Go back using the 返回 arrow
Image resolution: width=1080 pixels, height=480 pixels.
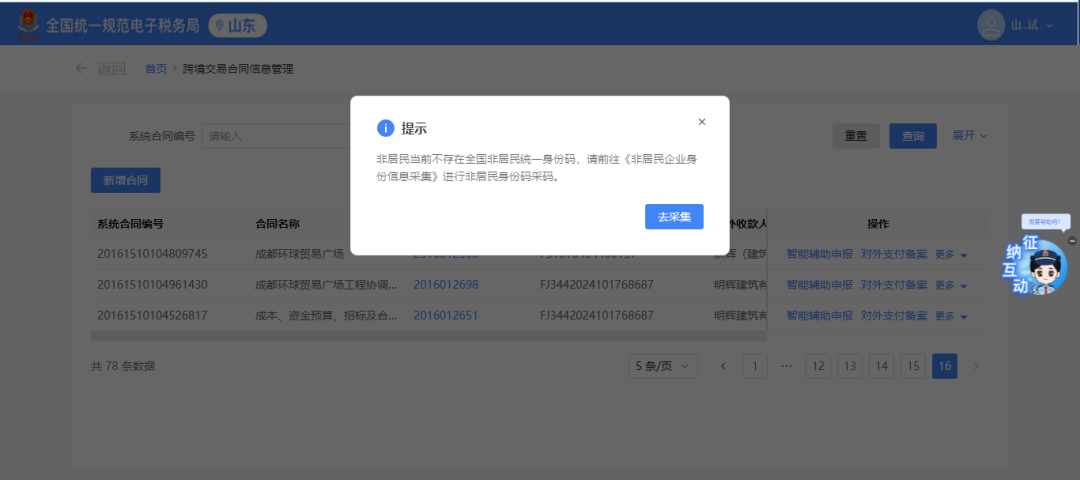[x=101, y=68]
